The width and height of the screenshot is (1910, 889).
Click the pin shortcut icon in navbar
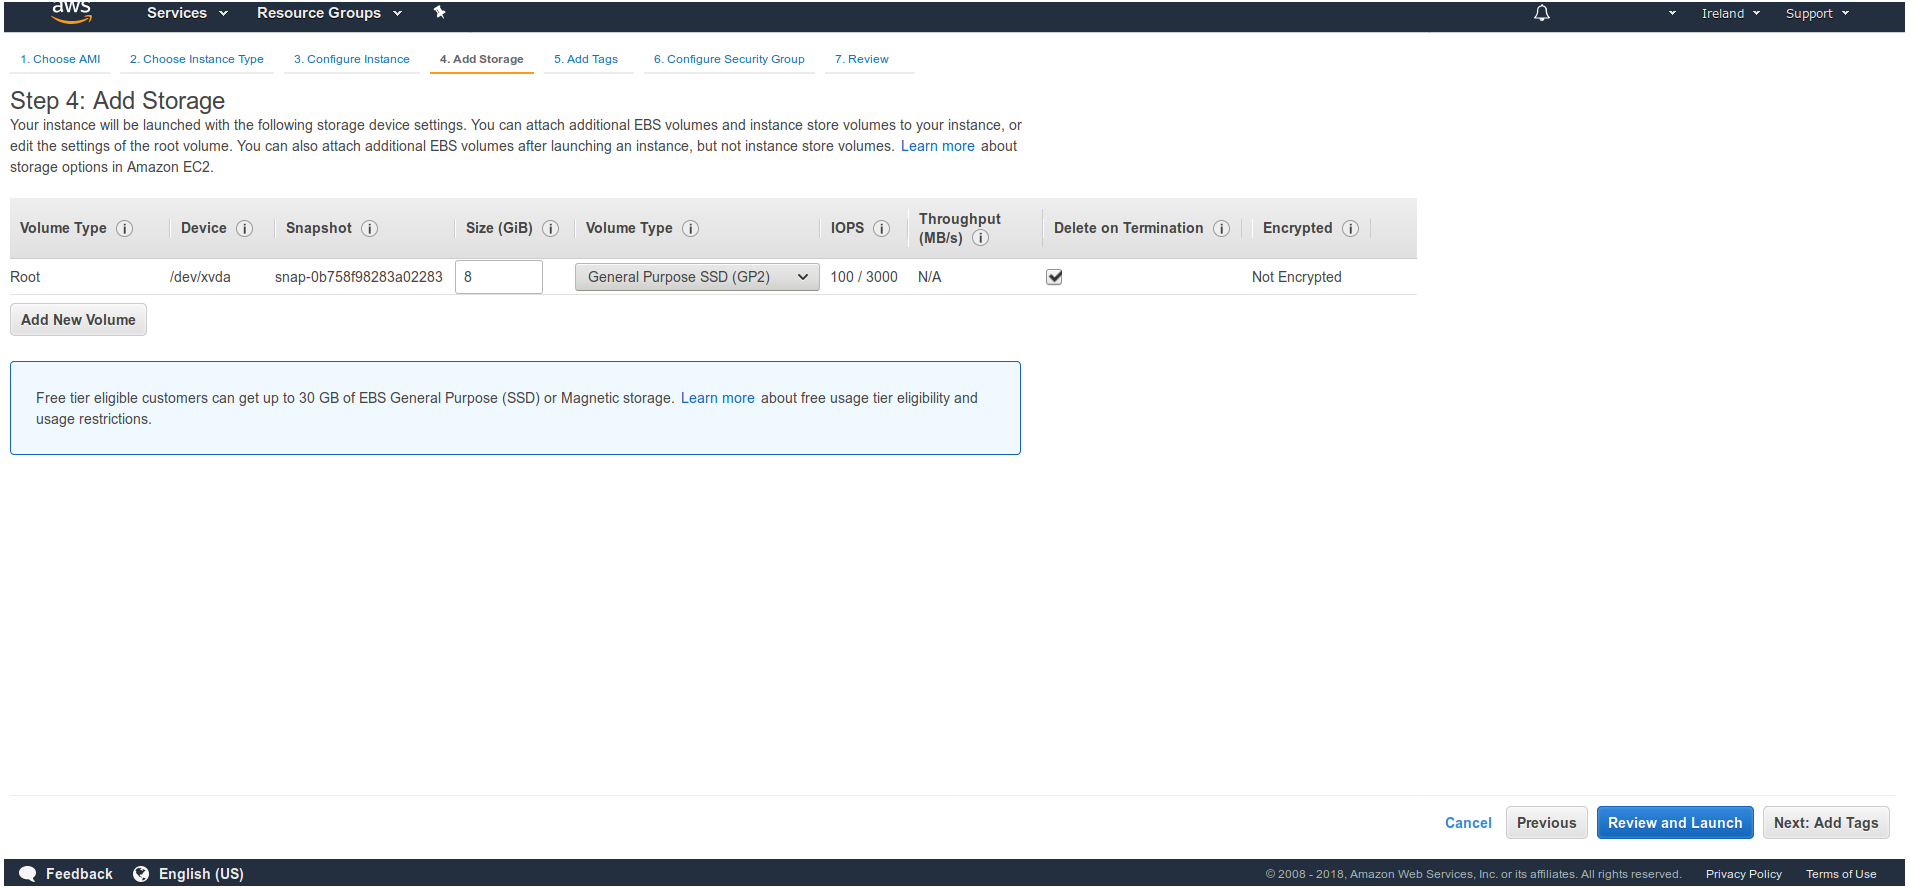(439, 13)
